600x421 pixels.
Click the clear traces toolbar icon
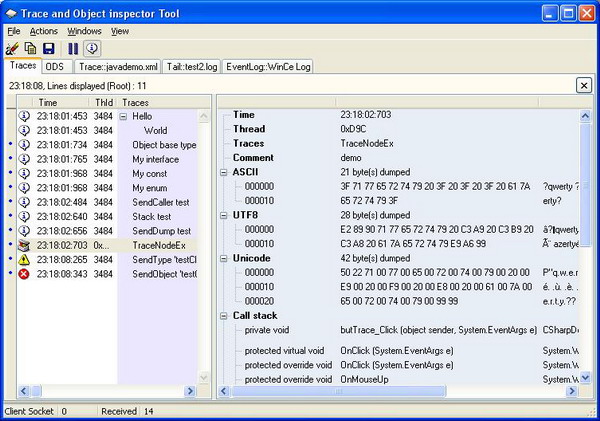pos(12,48)
